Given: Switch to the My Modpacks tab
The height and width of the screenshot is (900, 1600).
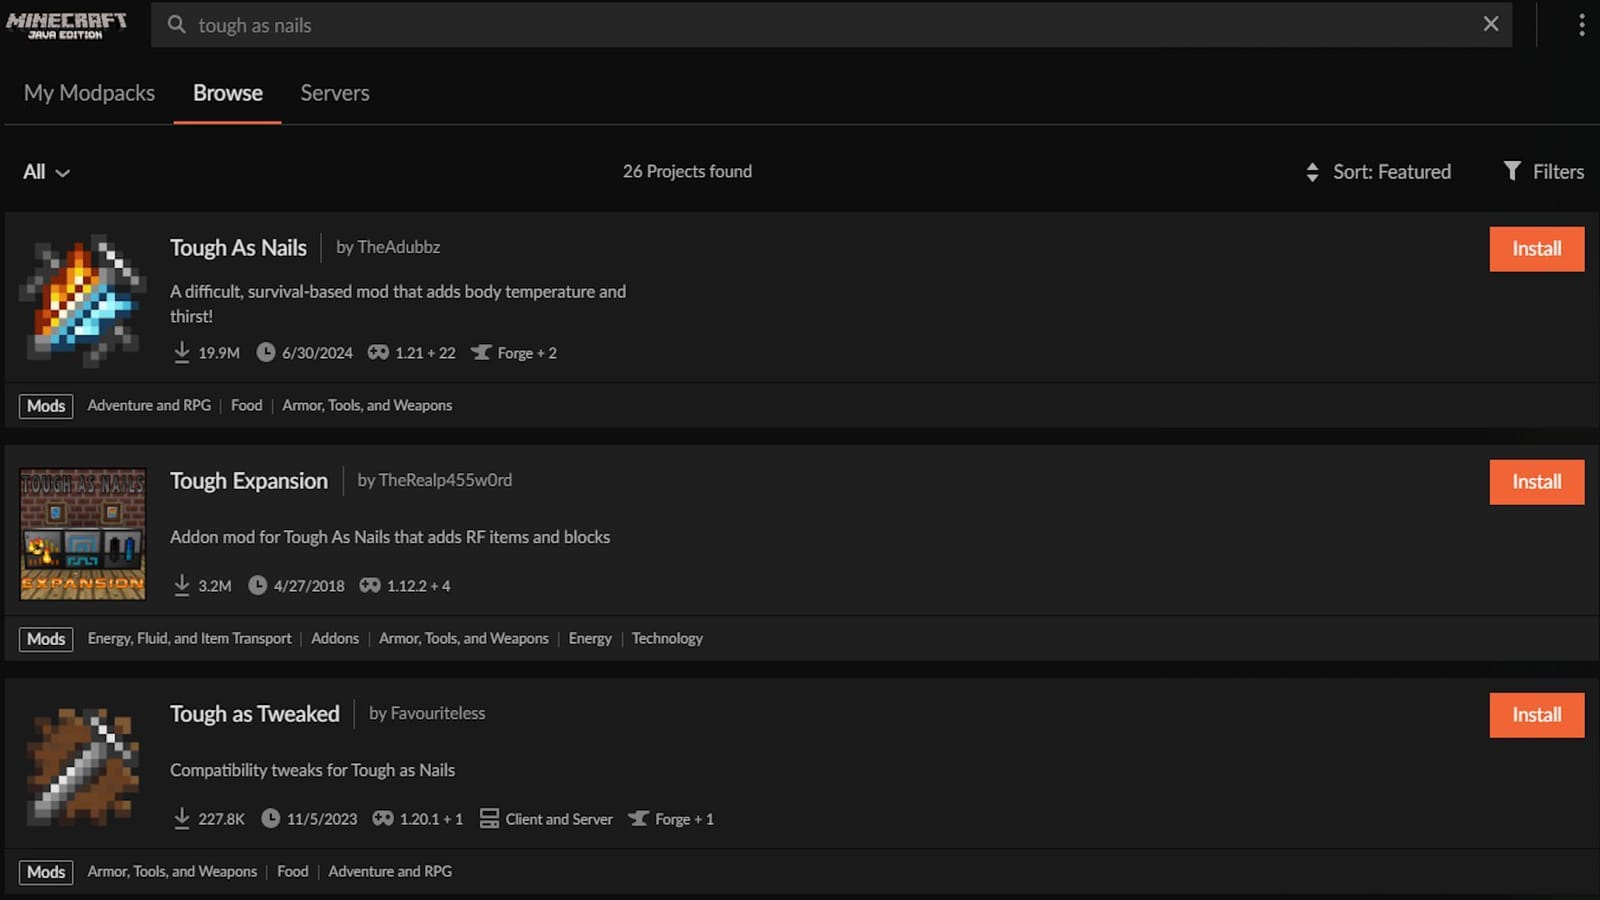Looking at the screenshot, I should (x=89, y=93).
